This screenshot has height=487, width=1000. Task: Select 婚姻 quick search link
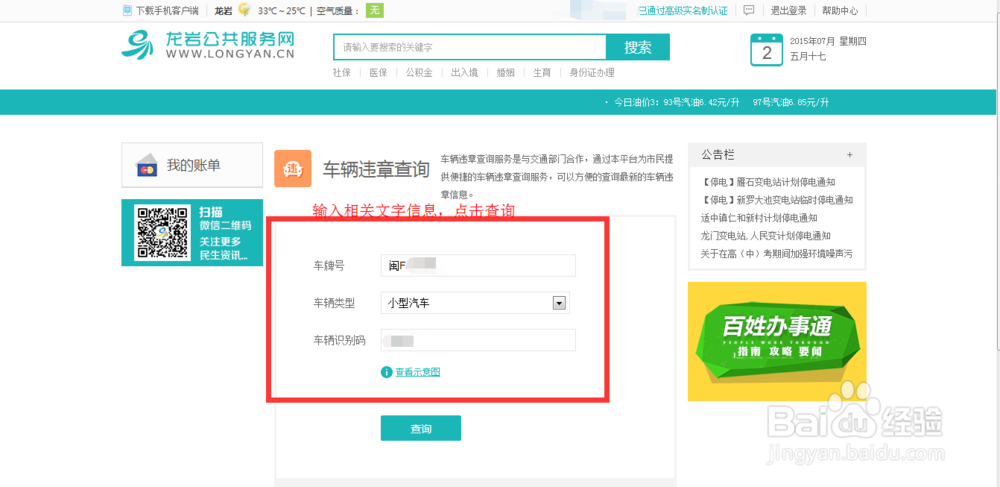click(506, 73)
